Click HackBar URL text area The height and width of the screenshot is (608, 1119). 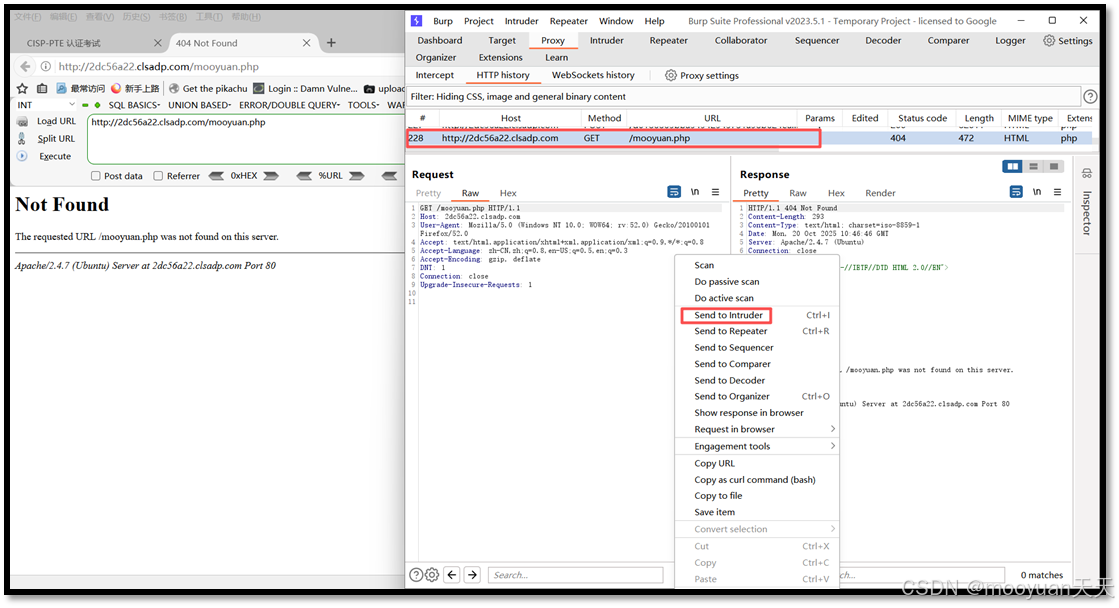pyautogui.click(x=245, y=139)
